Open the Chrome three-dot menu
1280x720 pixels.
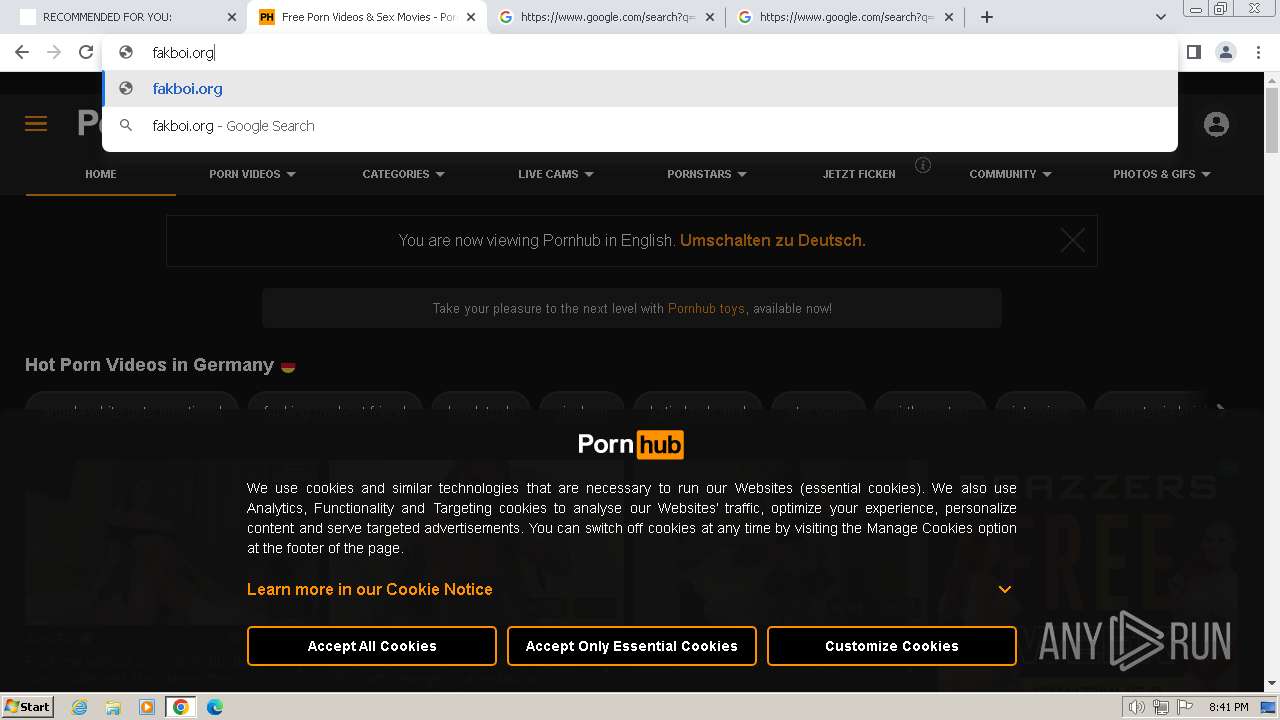click(1258, 52)
